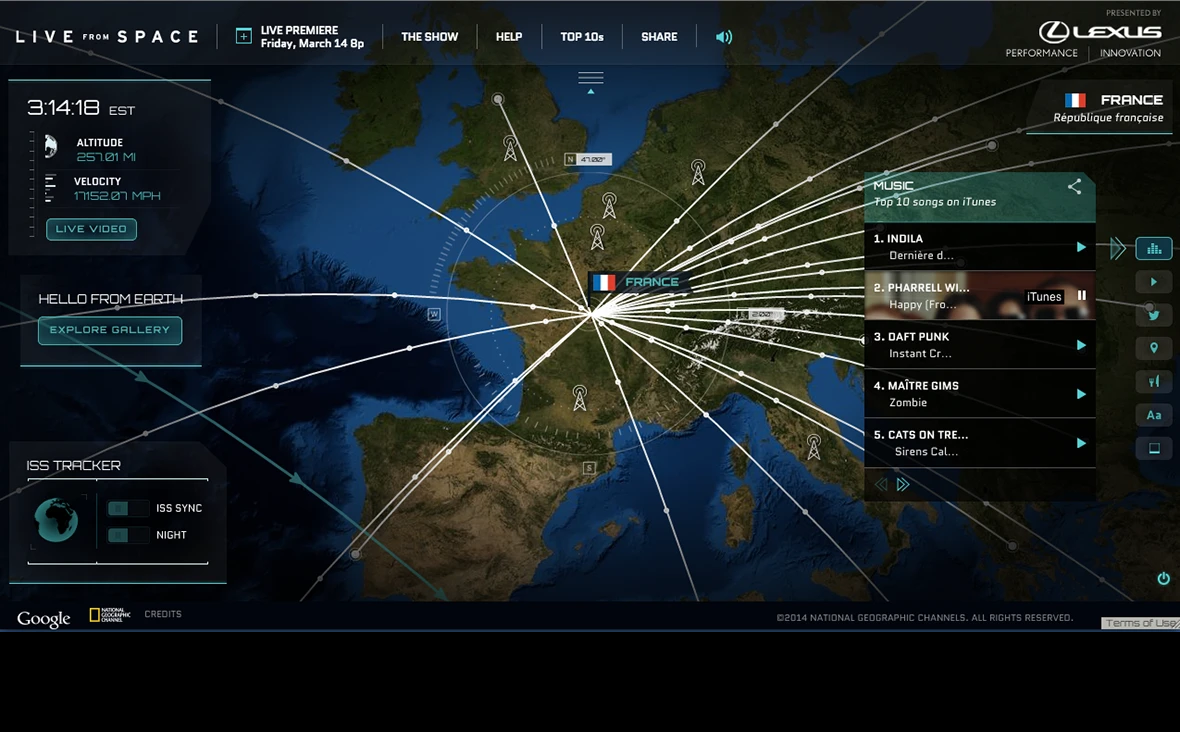
Task: Select the antenna marker near Italy's boot
Action: point(814,446)
